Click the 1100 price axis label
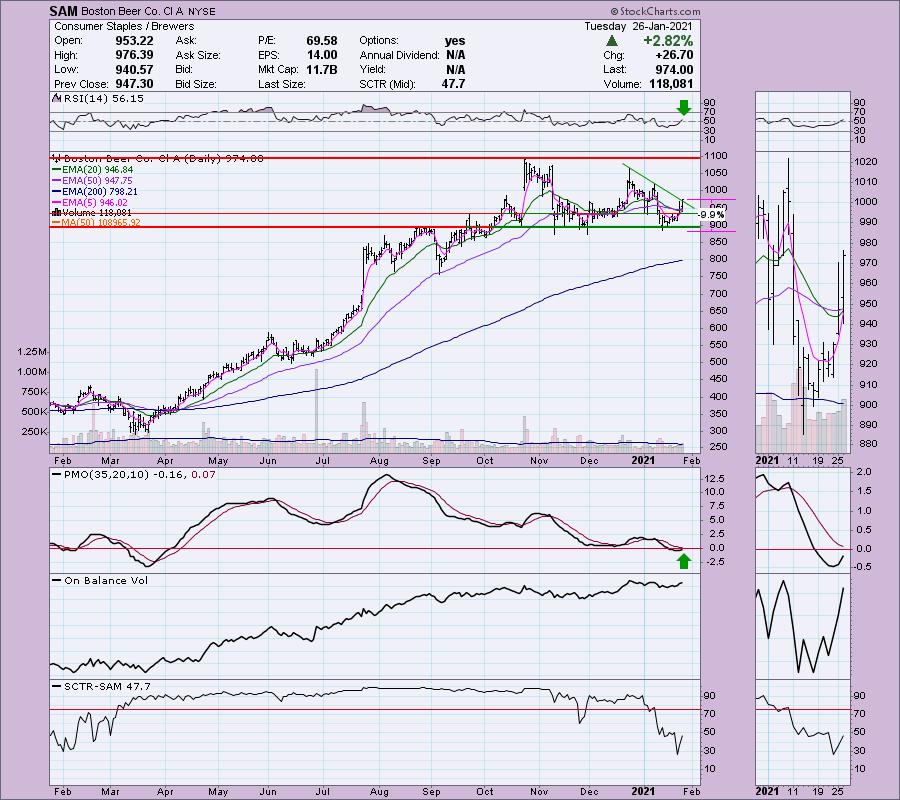The height and width of the screenshot is (800, 900). pos(717,156)
